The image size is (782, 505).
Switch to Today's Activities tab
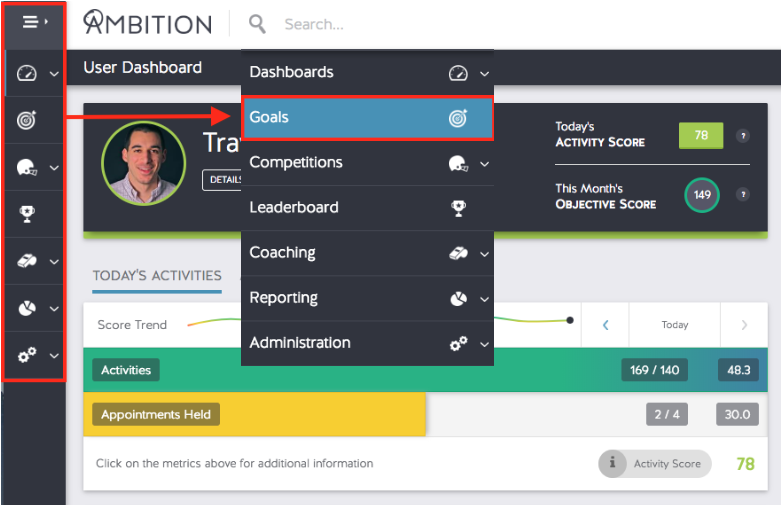click(157, 276)
